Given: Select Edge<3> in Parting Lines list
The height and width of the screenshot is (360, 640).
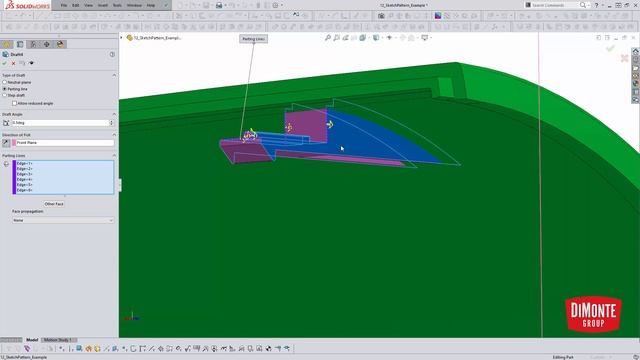Looking at the screenshot, I should coord(24,174).
